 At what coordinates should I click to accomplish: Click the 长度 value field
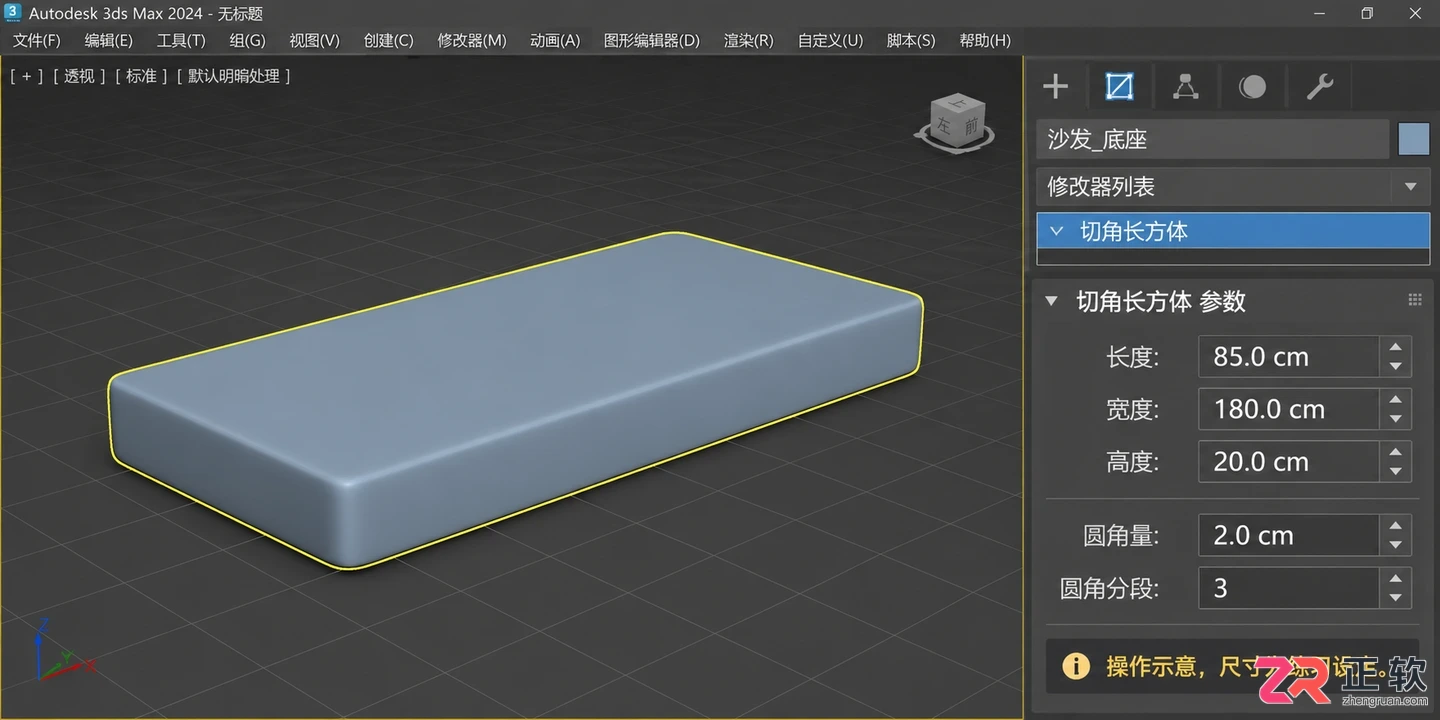[1289, 357]
